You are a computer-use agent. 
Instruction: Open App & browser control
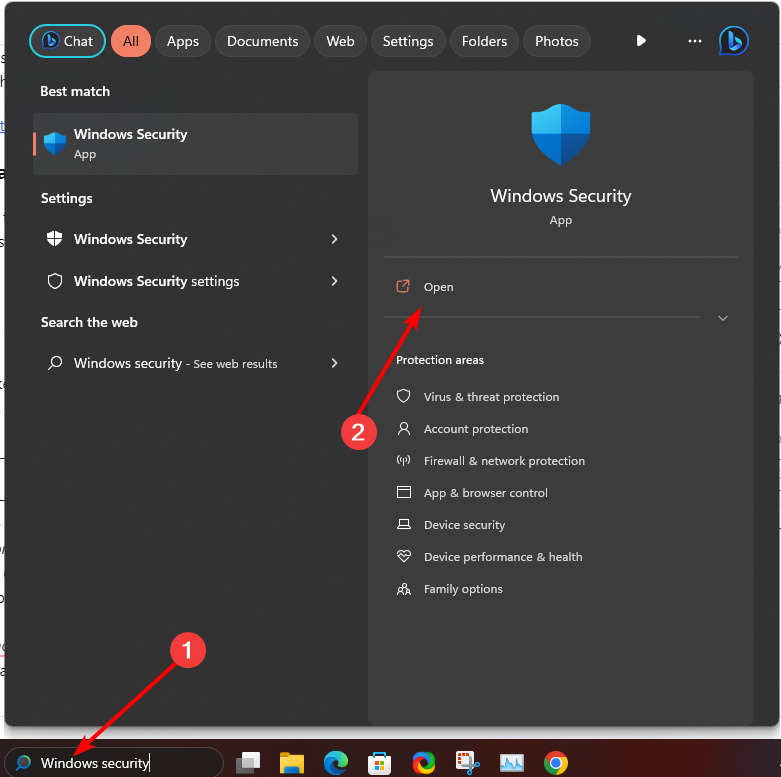point(486,493)
